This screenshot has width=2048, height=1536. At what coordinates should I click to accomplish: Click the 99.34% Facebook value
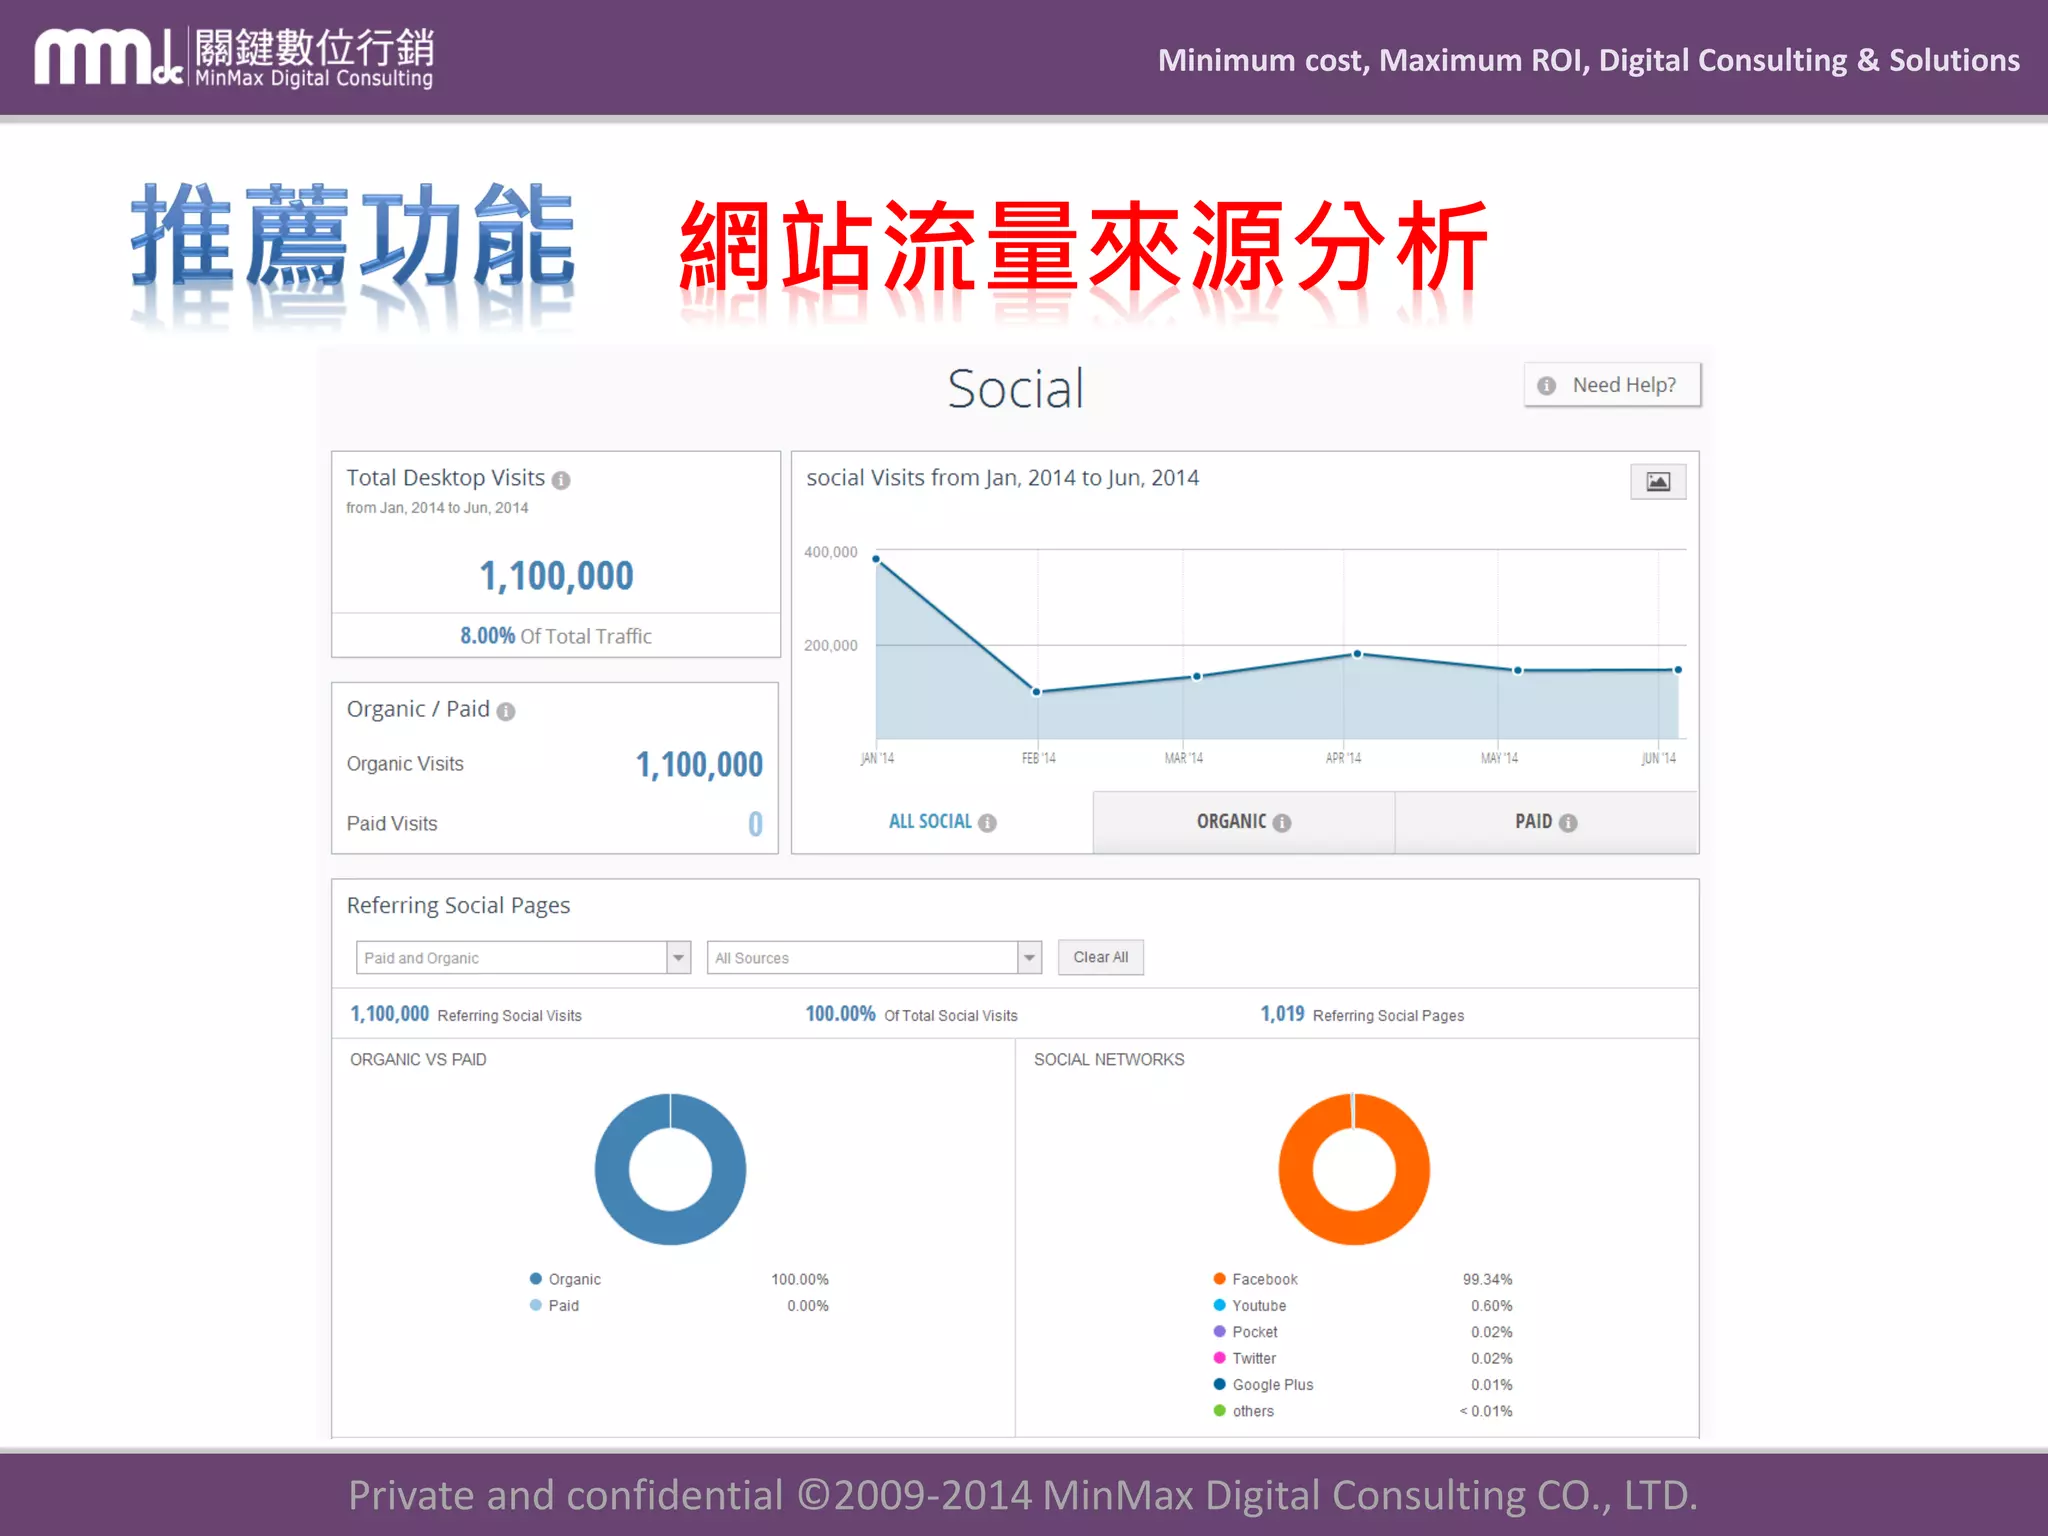(x=1487, y=1279)
